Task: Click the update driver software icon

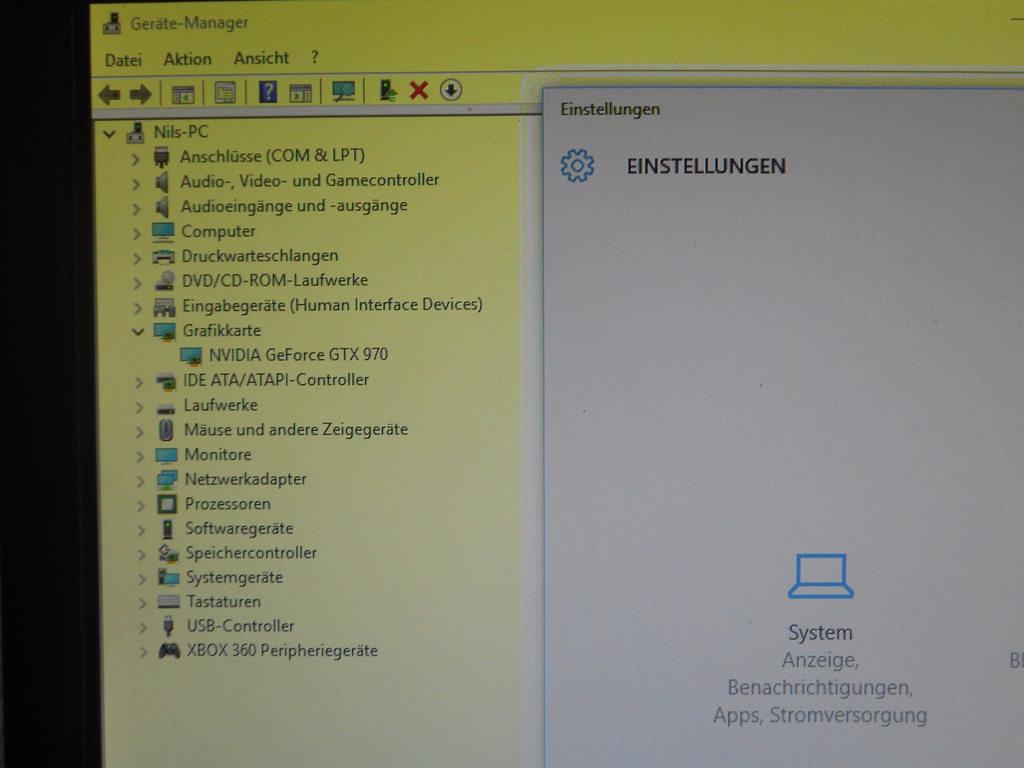Action: pos(388,90)
